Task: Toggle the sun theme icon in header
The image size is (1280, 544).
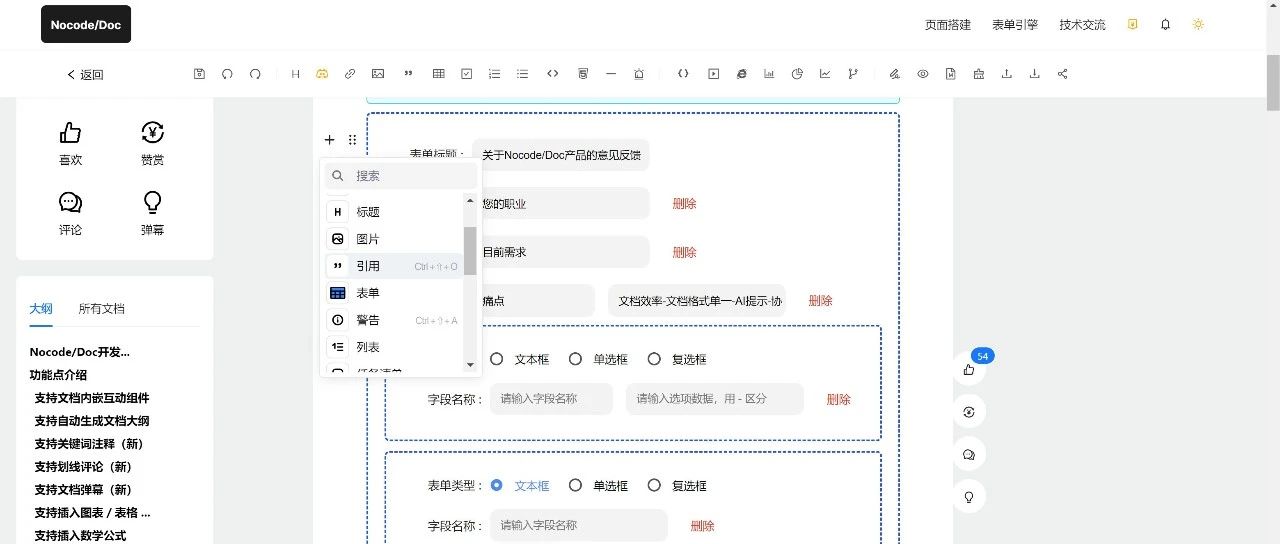Action: click(1198, 24)
